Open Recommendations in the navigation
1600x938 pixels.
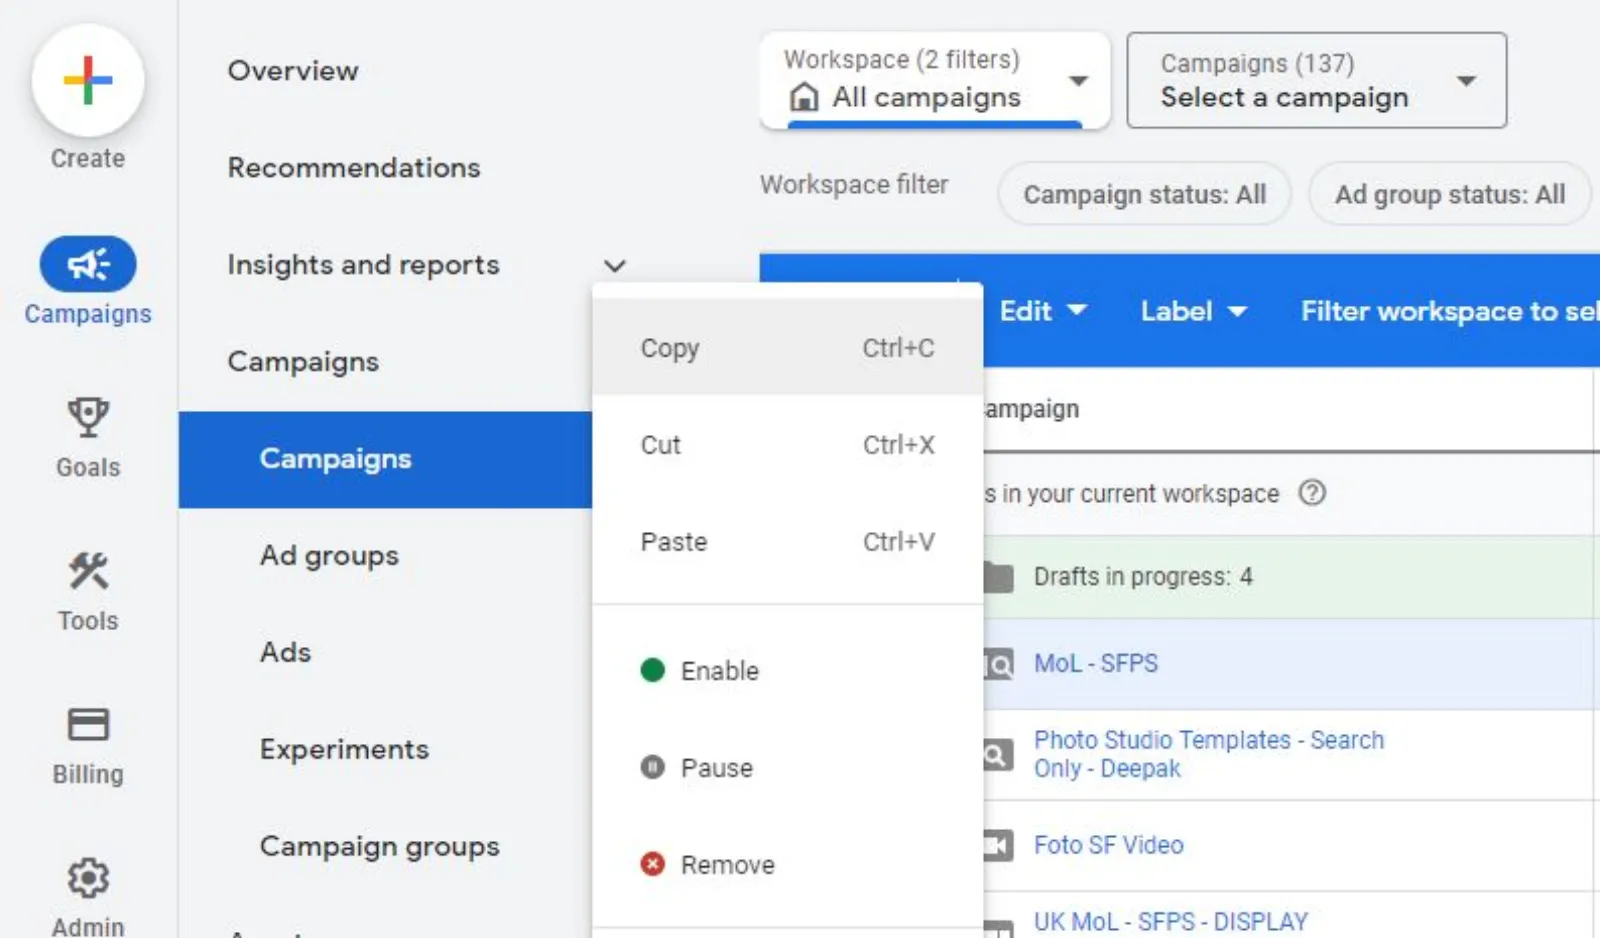pos(354,168)
